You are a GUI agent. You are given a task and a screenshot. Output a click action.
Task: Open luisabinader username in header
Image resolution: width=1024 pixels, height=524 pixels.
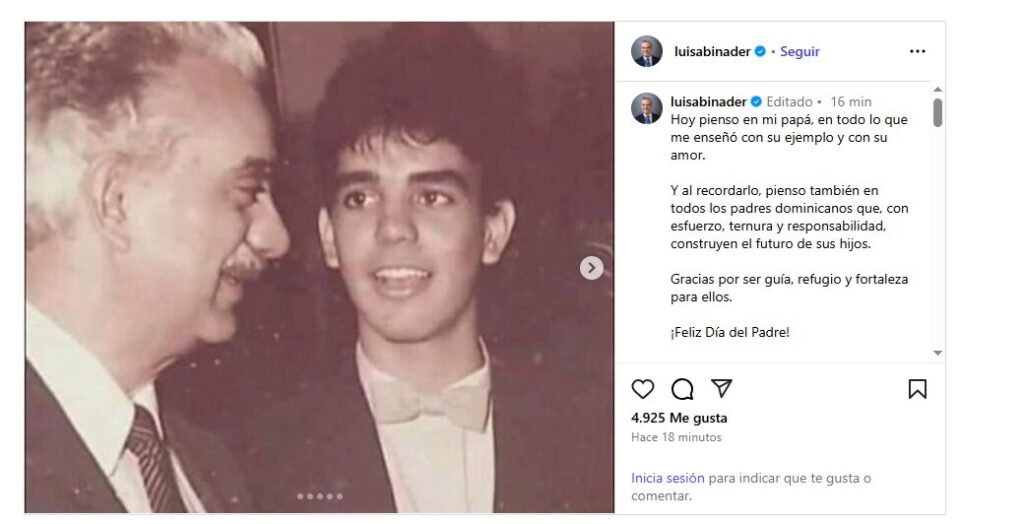tap(712, 52)
